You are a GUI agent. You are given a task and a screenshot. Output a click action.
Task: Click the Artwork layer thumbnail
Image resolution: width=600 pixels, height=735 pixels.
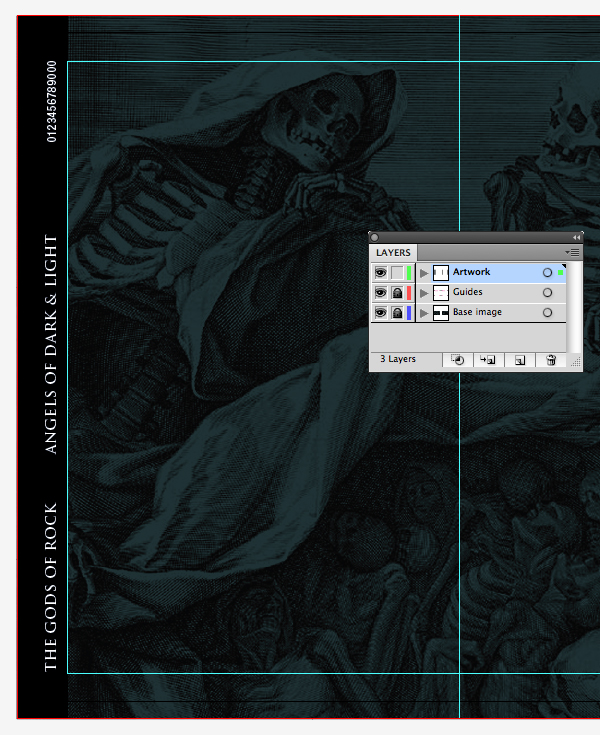click(441, 273)
